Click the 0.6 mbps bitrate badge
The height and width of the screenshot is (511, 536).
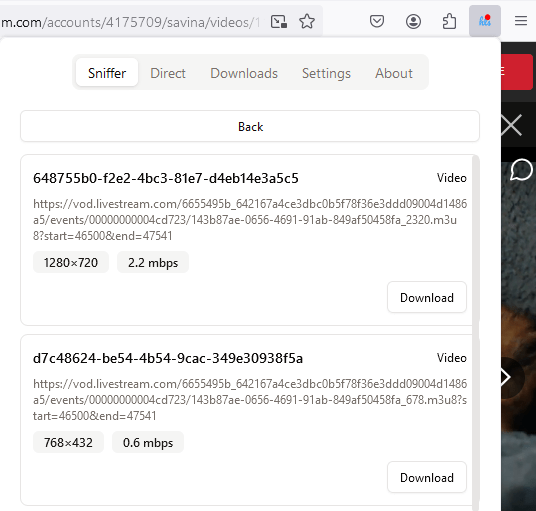pos(148,442)
